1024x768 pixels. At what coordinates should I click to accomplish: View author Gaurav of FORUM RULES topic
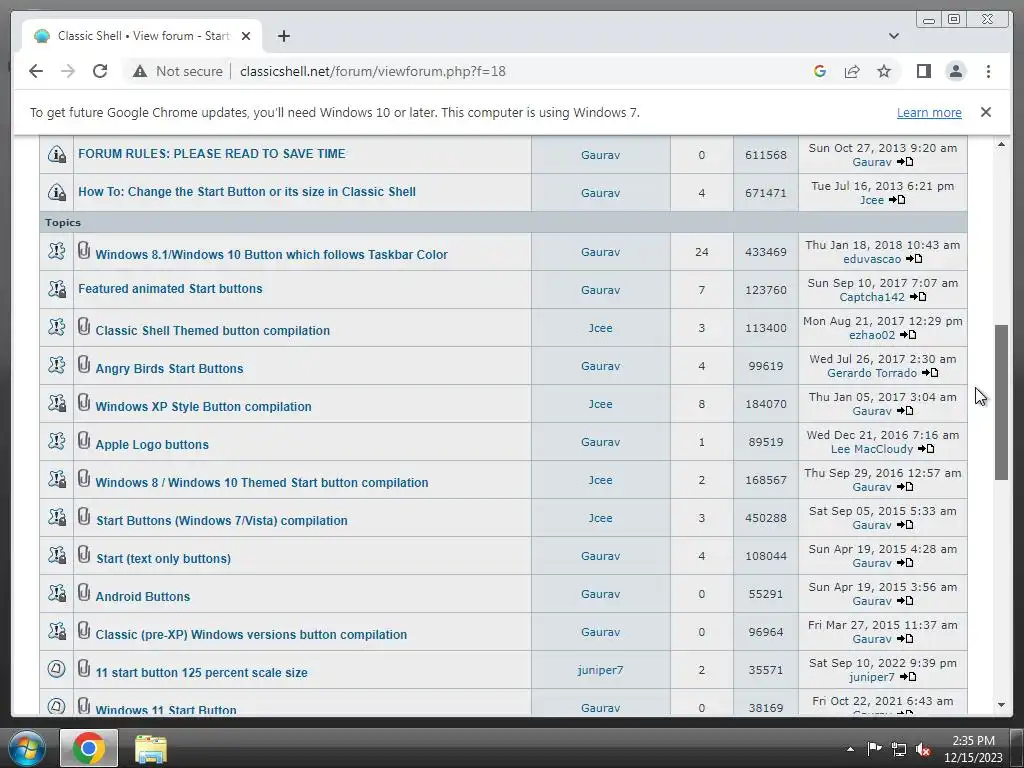coord(600,155)
